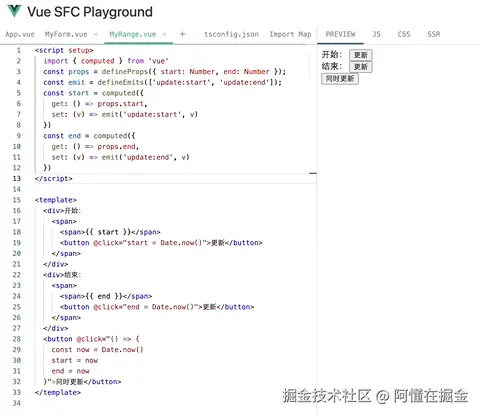The image size is (480, 416).
Task: Select the MyRange.vue tab
Action: [x=133, y=34]
